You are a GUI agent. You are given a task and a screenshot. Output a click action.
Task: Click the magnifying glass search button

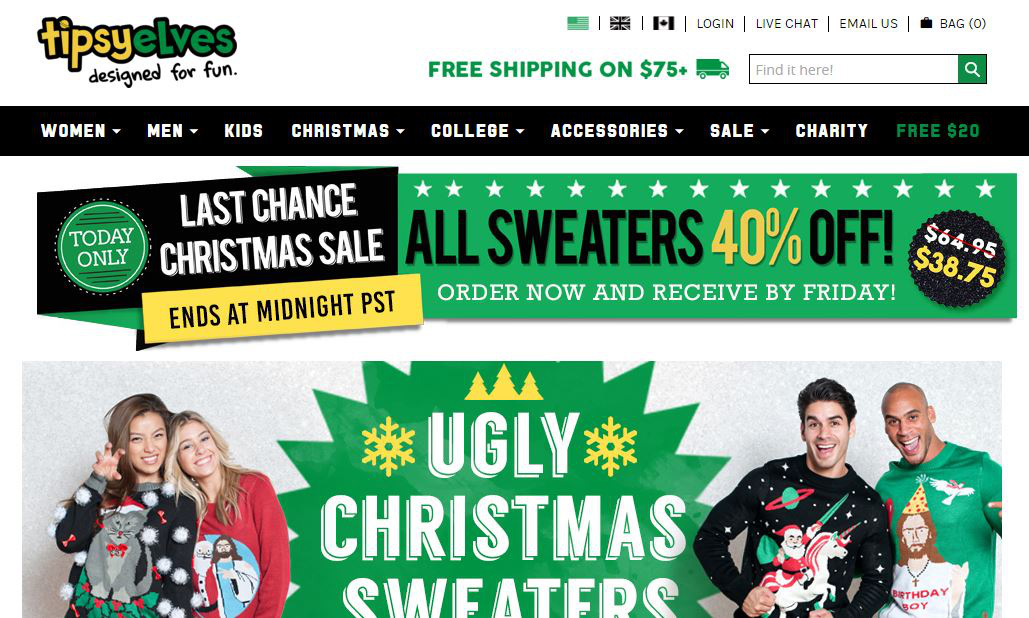pos(972,69)
